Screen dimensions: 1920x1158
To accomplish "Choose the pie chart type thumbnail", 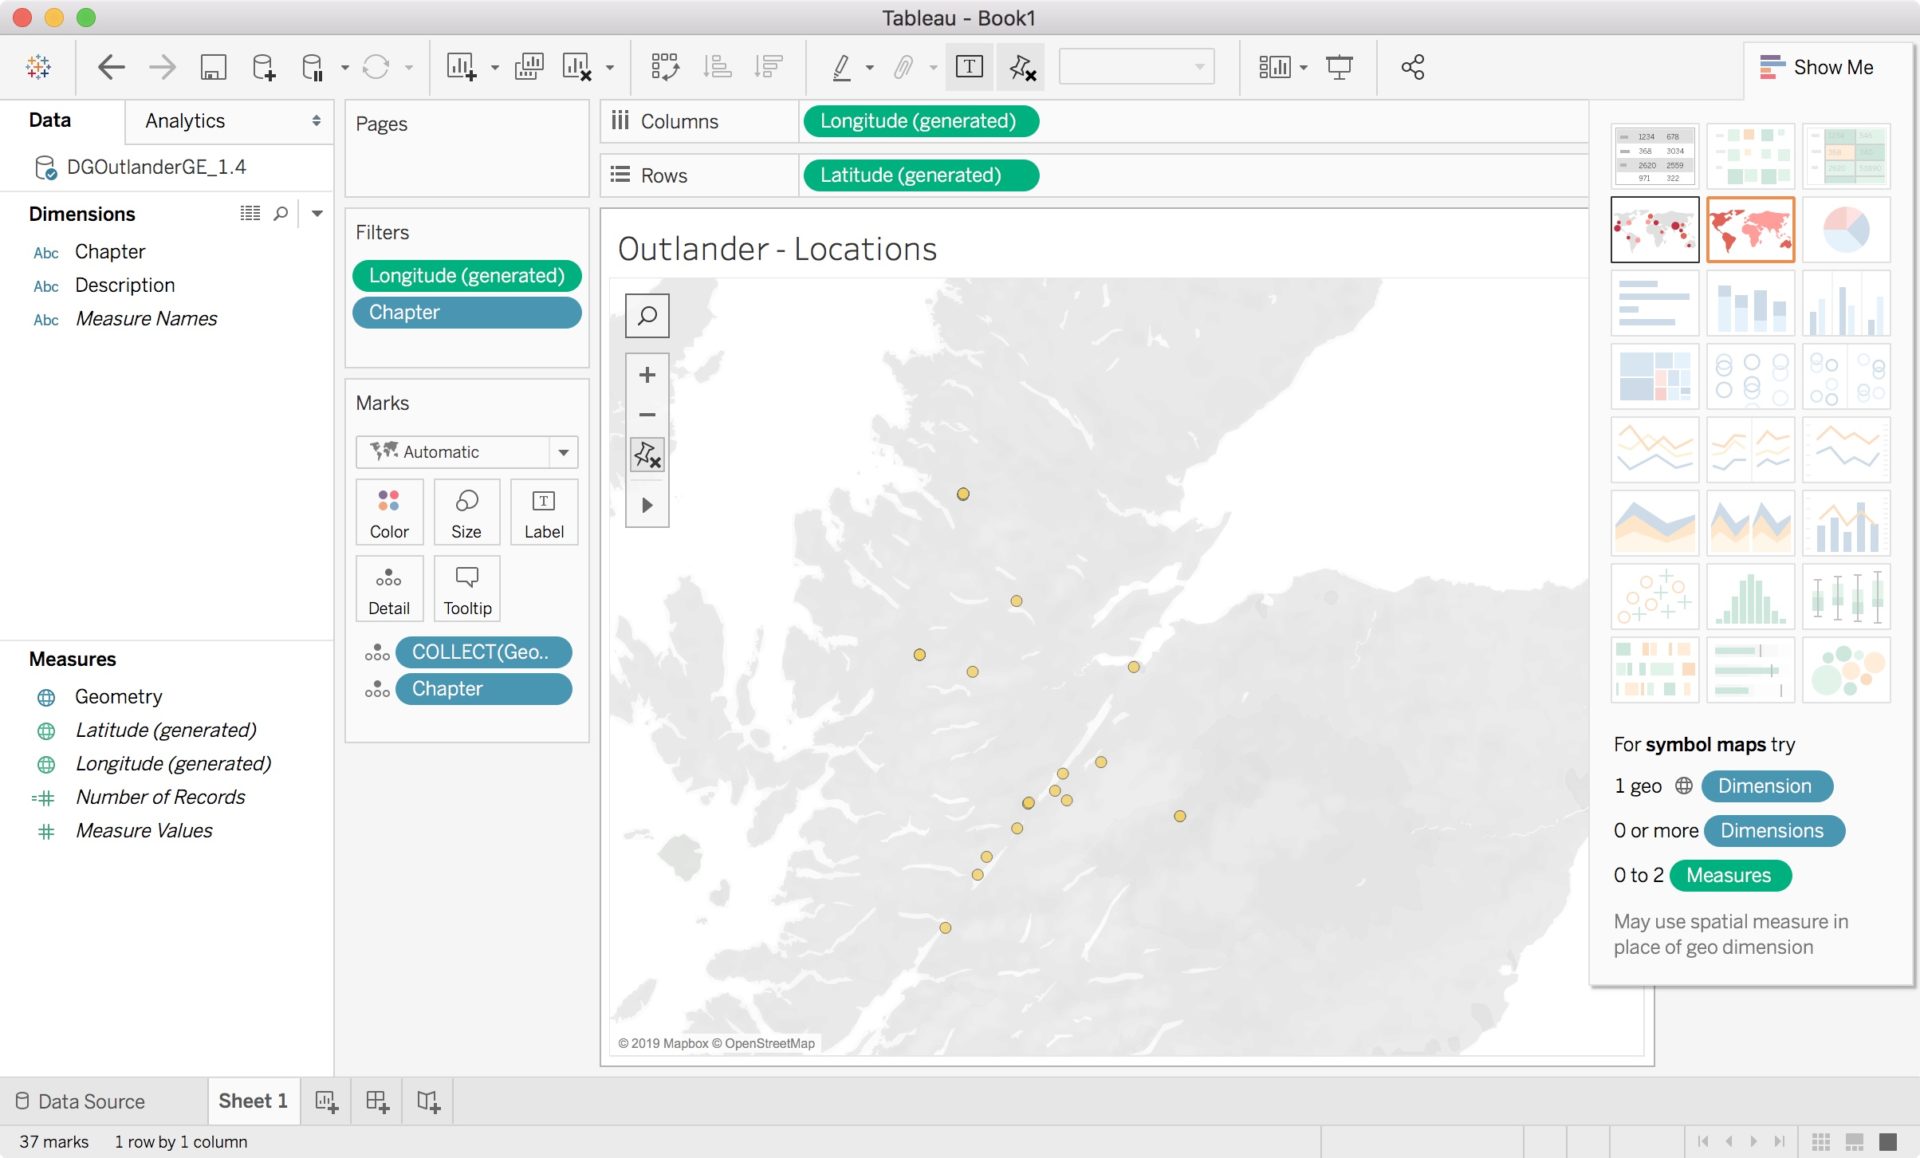I will click(x=1846, y=229).
